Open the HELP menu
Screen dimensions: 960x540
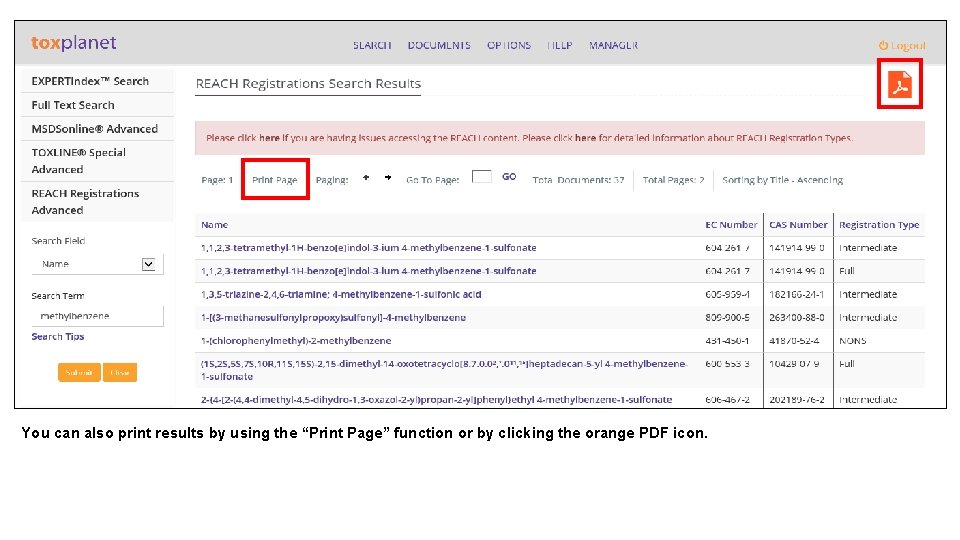[560, 45]
